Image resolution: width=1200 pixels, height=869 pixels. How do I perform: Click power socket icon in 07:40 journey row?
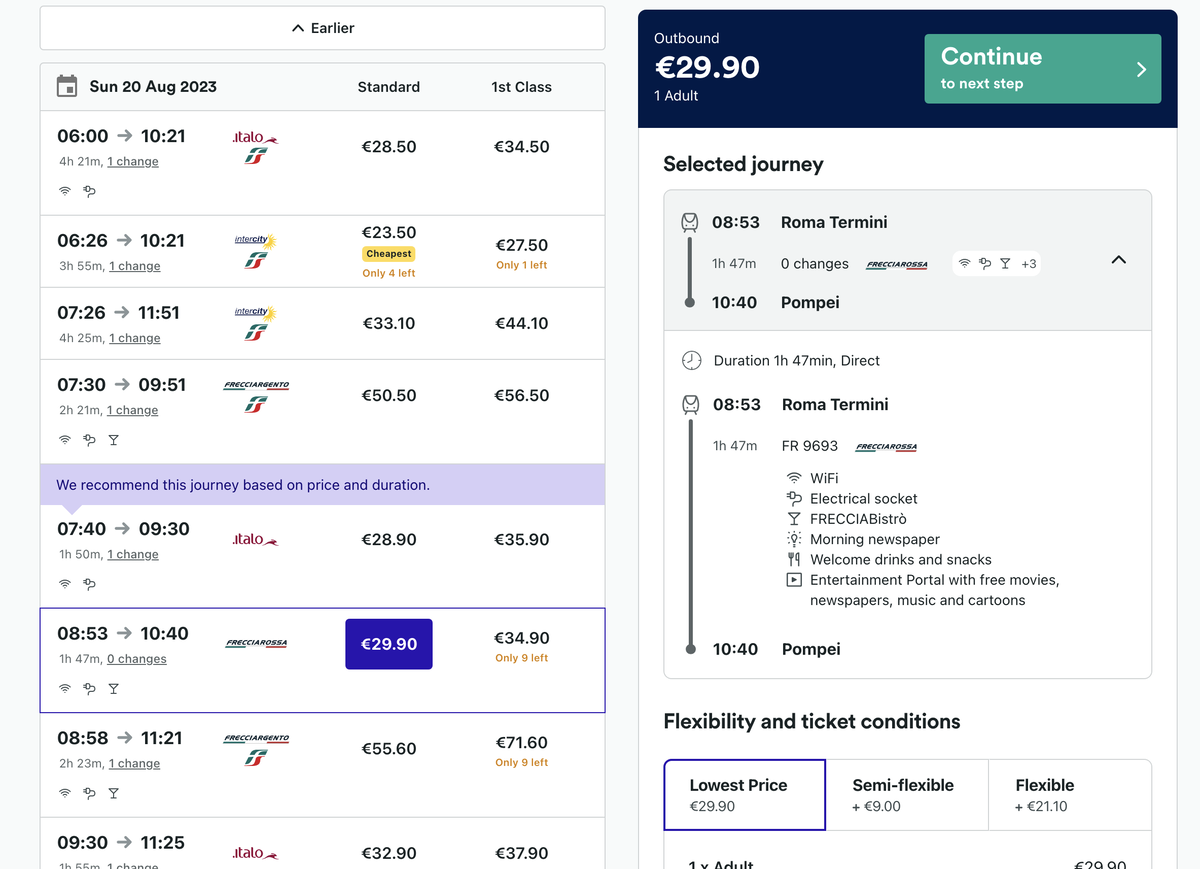[89, 584]
